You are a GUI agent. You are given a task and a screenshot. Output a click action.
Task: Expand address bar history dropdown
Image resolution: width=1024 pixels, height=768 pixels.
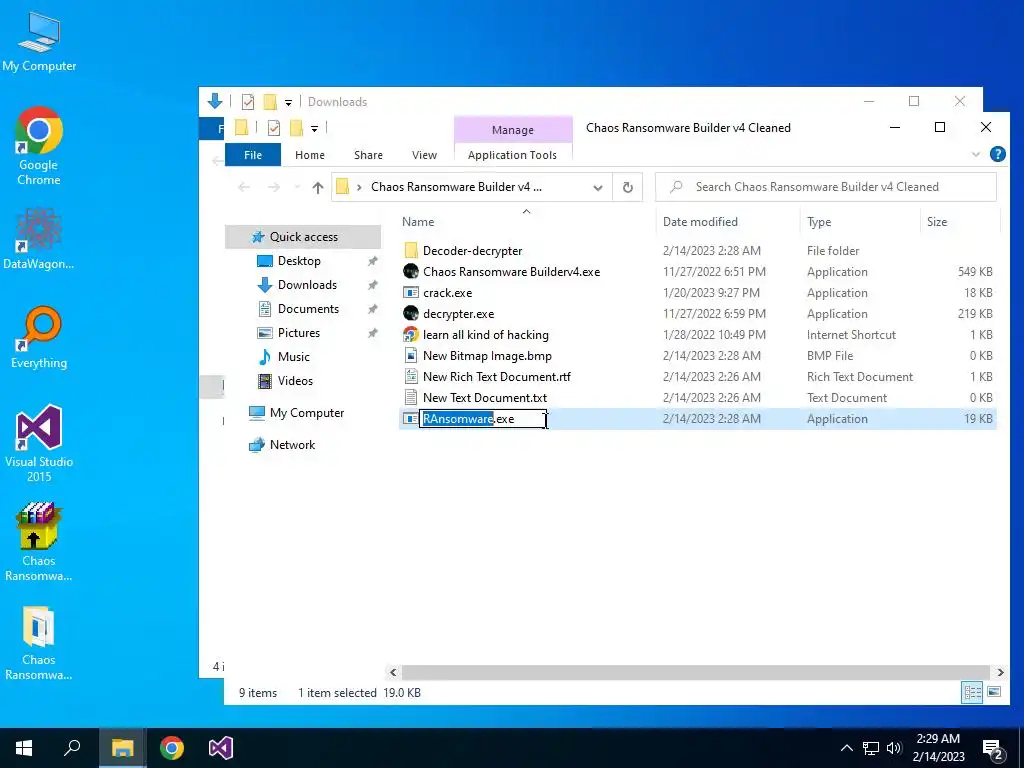tap(598, 187)
